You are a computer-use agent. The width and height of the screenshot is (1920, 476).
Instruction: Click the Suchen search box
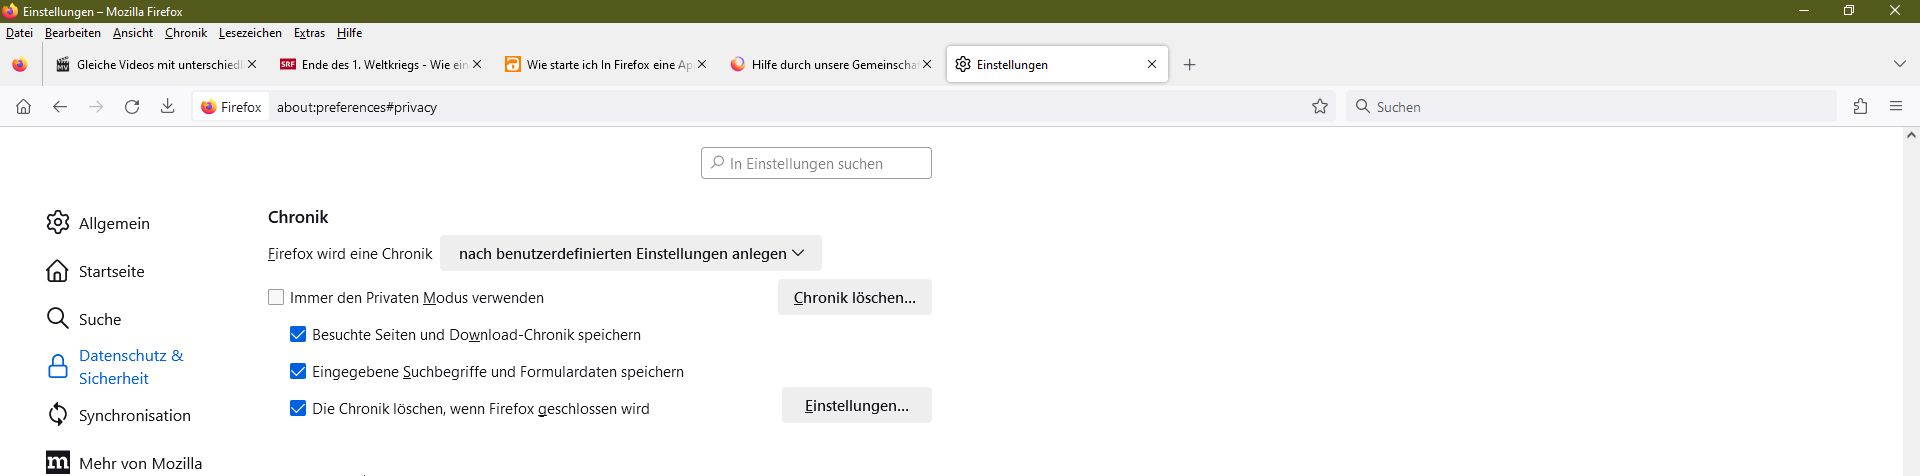[1590, 107]
